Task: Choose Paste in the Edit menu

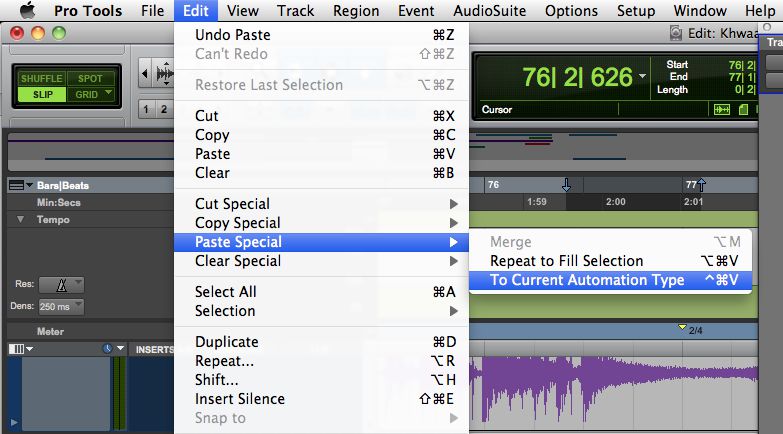Action: pyautogui.click(x=322, y=153)
